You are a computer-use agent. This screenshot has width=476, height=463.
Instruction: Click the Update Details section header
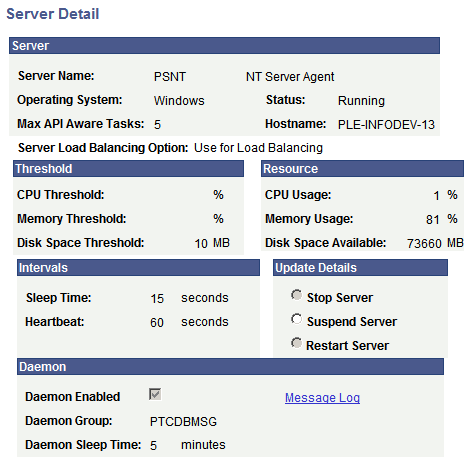(360, 268)
